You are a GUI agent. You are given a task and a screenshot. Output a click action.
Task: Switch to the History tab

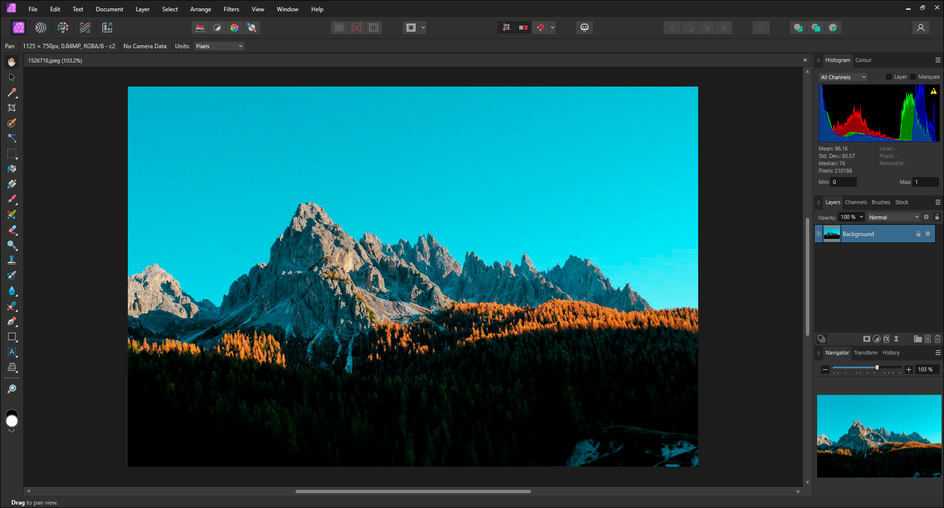[891, 353]
